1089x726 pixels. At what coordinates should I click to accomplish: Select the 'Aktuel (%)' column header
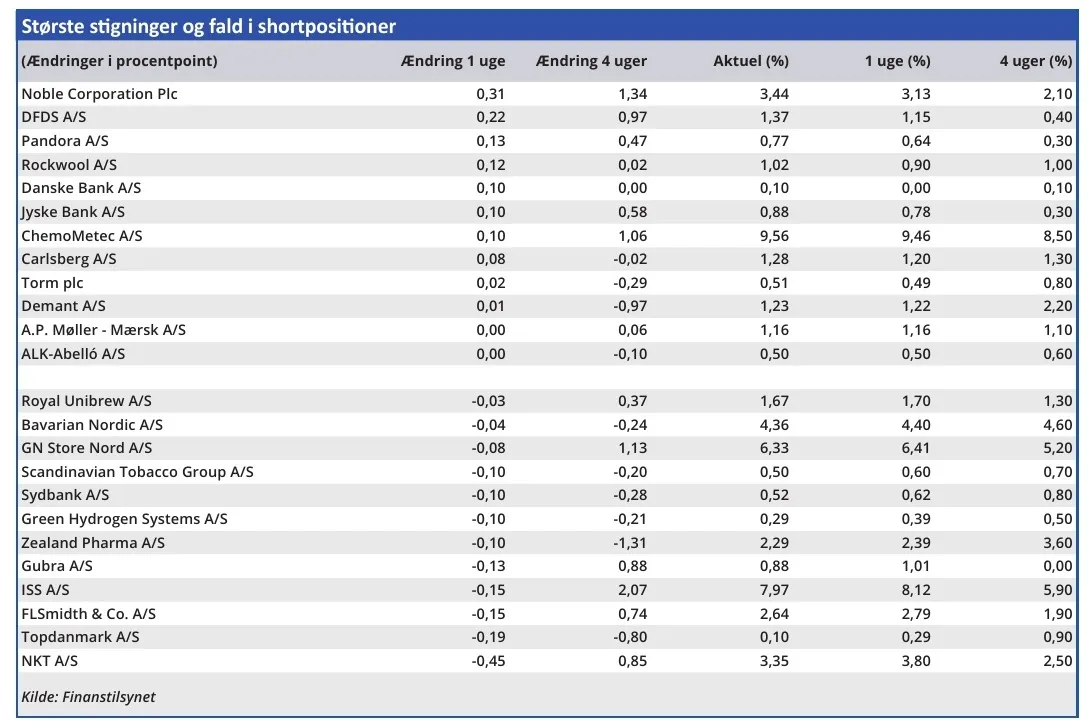tap(750, 61)
